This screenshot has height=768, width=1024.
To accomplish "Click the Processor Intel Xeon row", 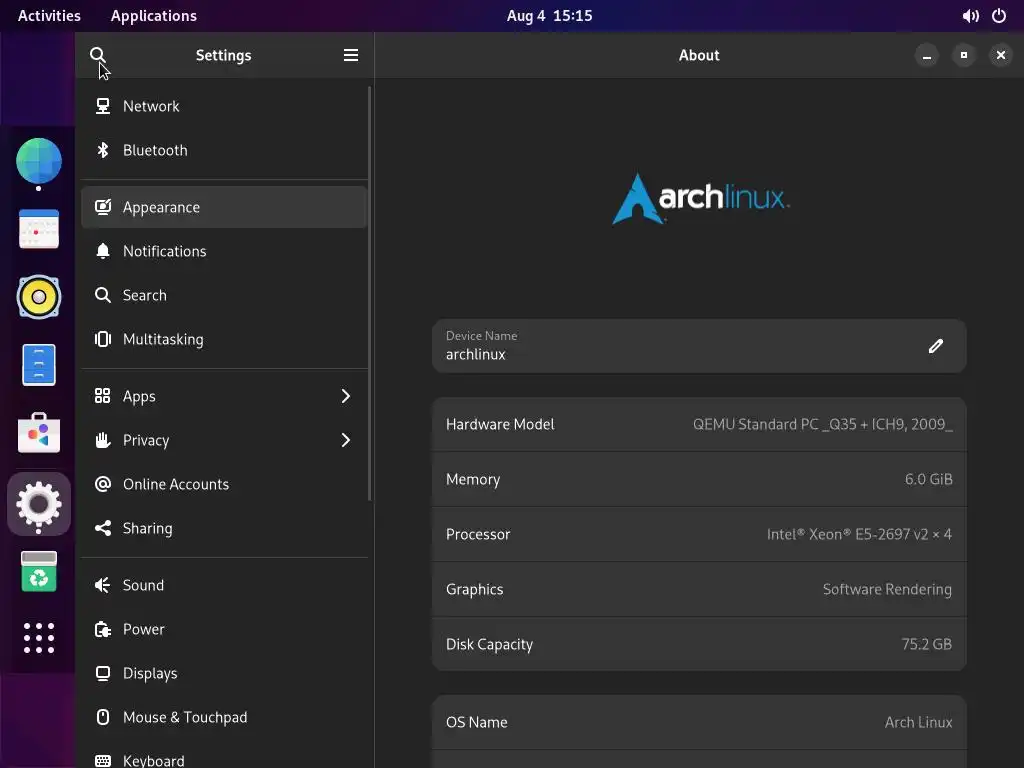I will coord(699,534).
